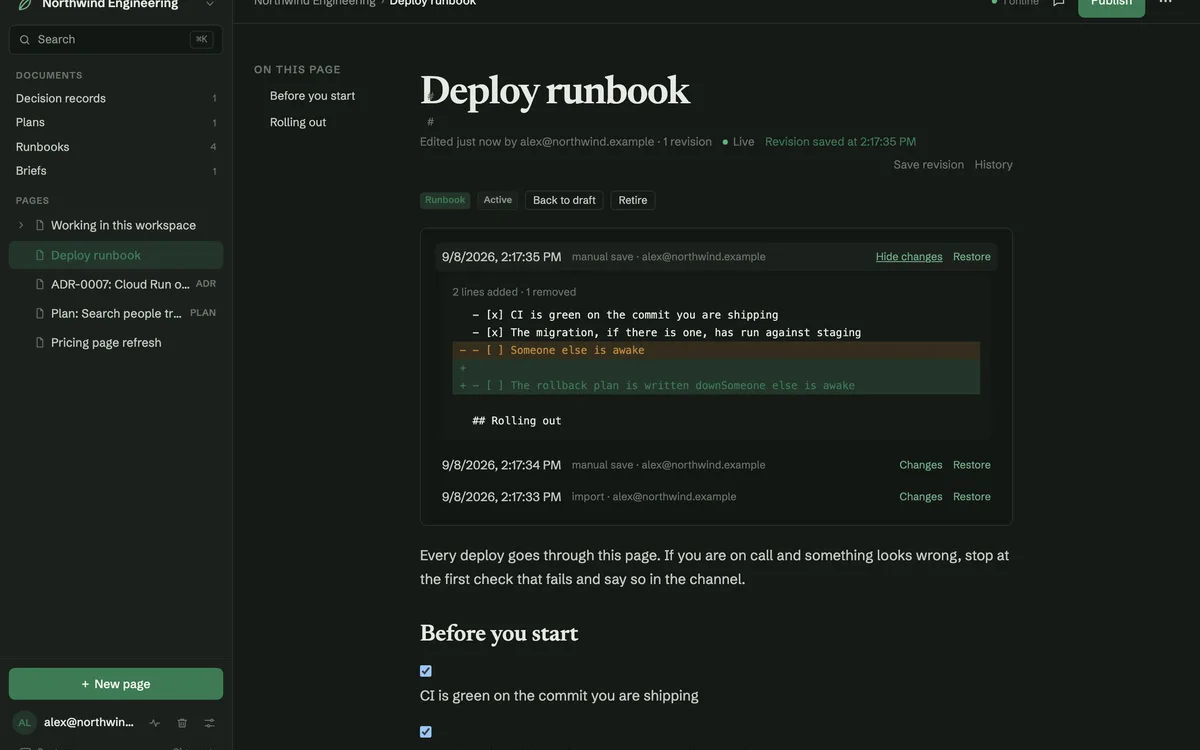
Task: Restore the 2:17:33 PM import revision
Action: point(972,497)
